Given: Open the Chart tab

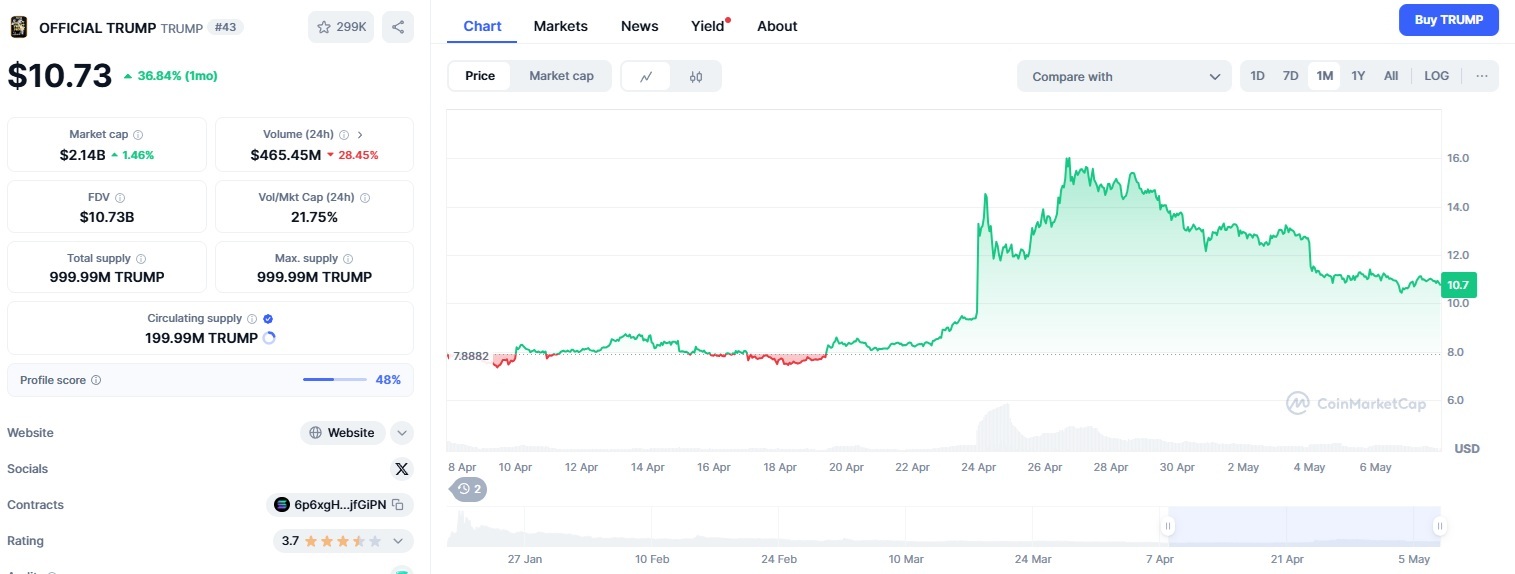Looking at the screenshot, I should click(482, 26).
